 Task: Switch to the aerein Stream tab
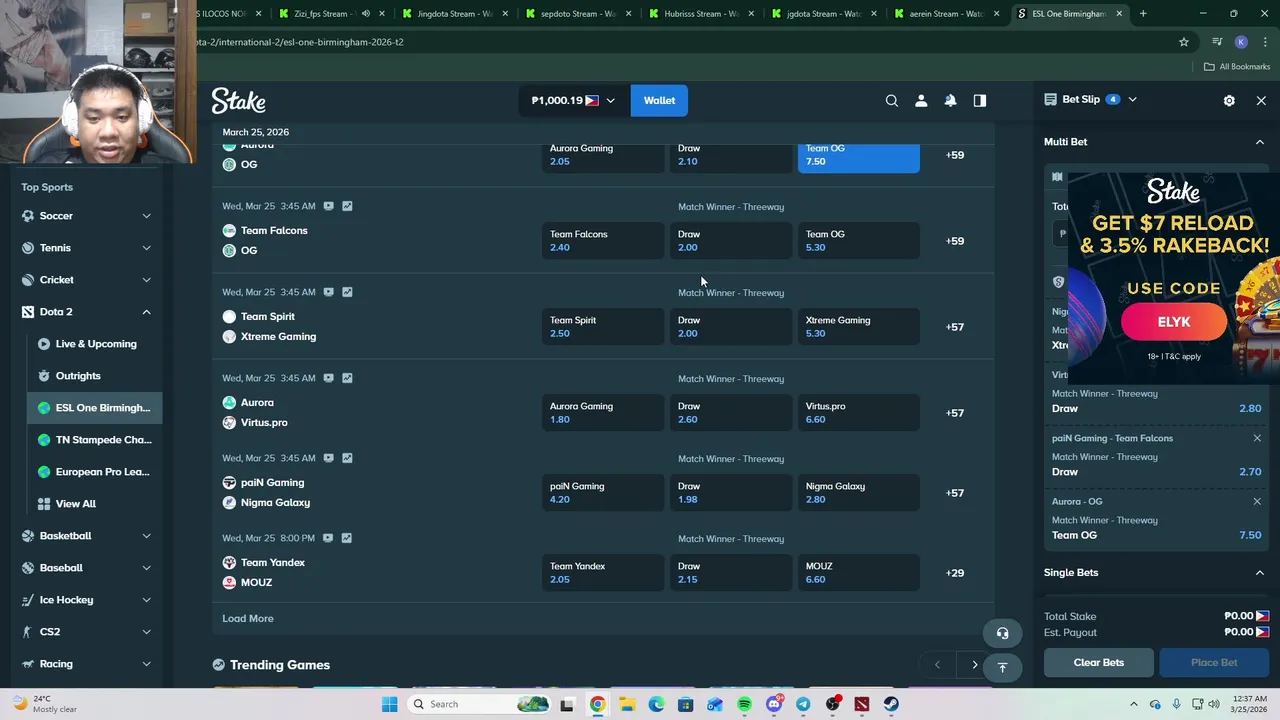click(x=947, y=14)
